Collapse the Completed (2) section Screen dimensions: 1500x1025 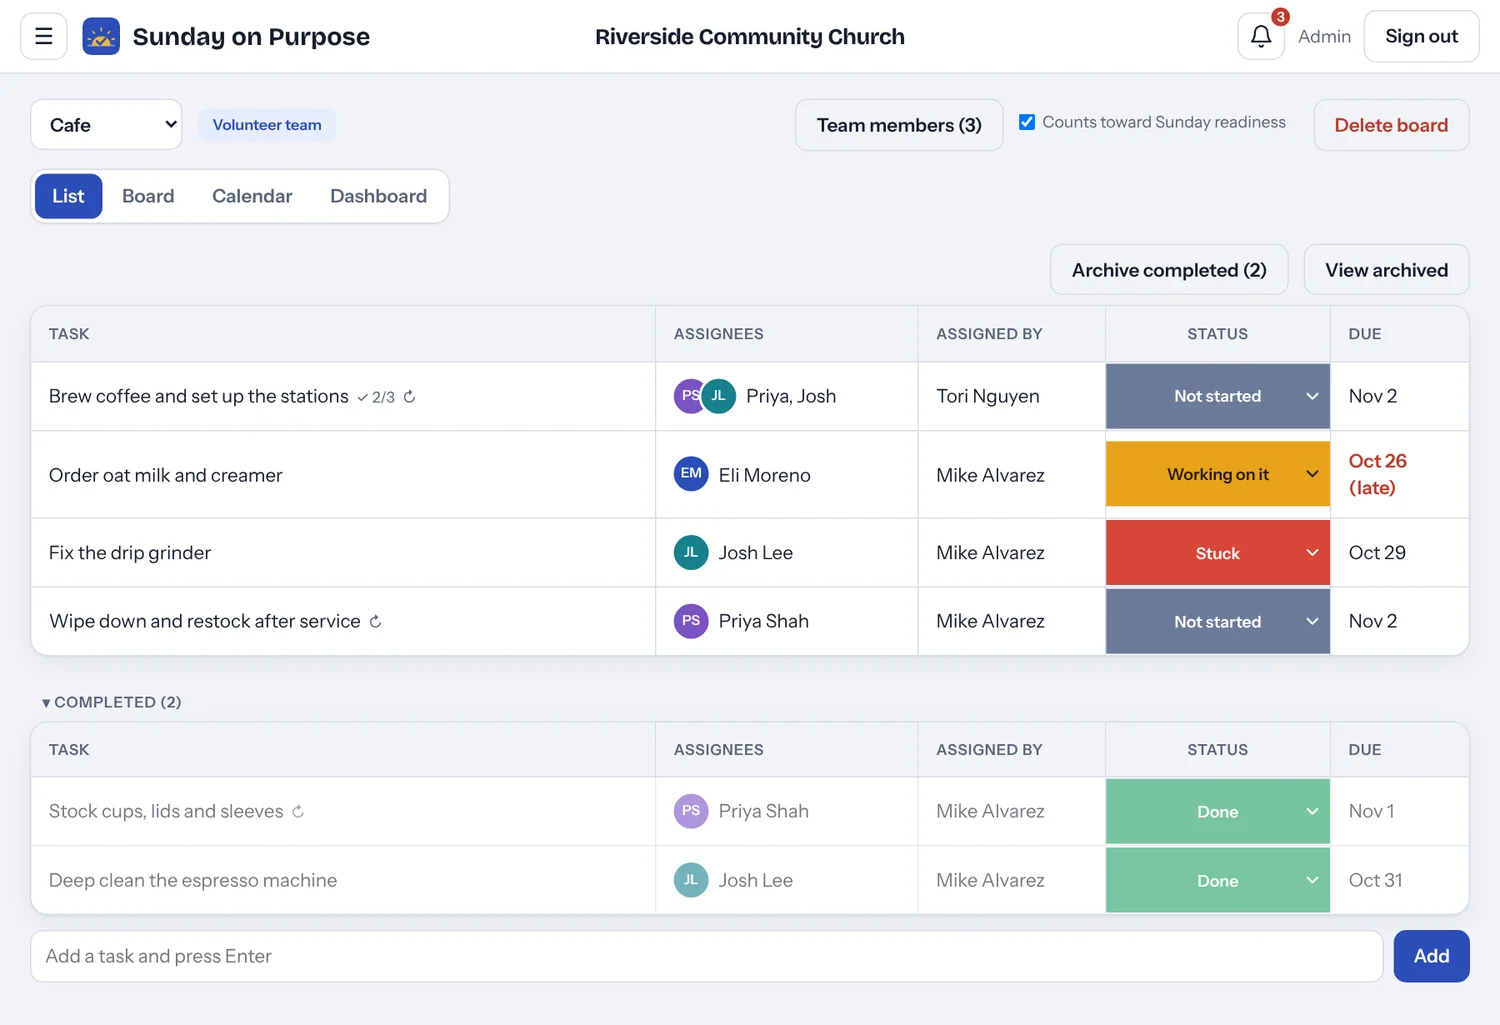[111, 702]
